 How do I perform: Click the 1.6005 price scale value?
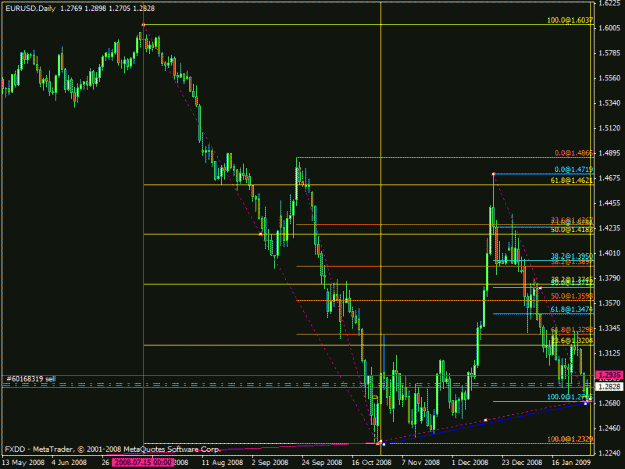click(x=610, y=28)
